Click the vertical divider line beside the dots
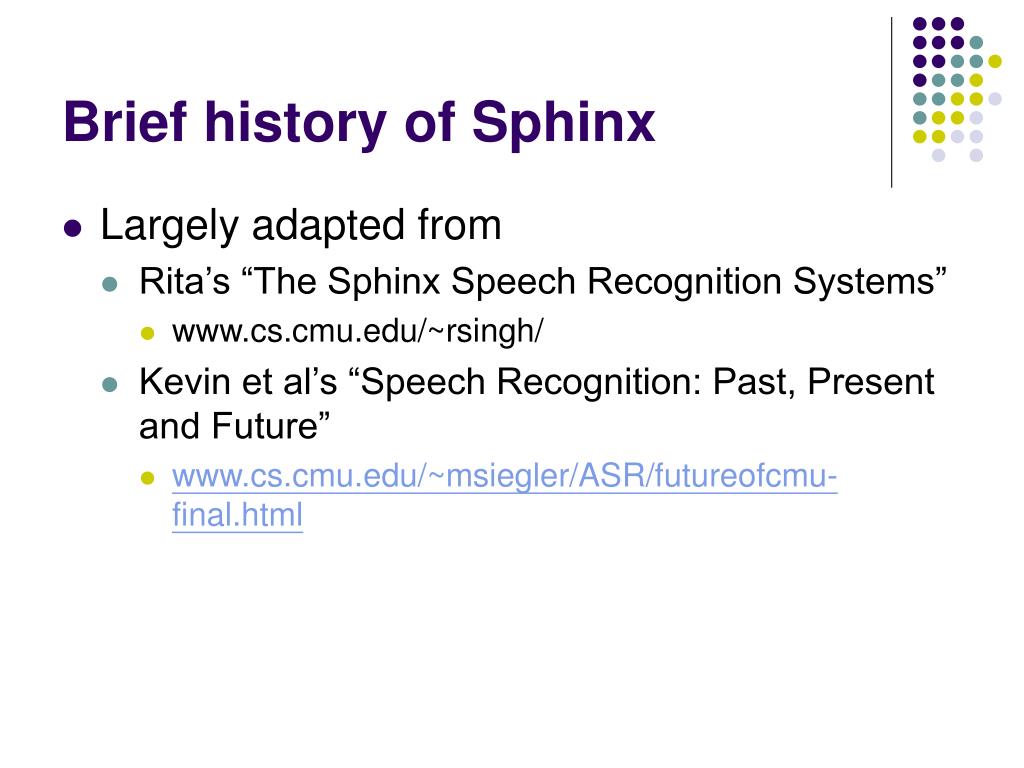Image resolution: width=1024 pixels, height=768 pixels. click(891, 103)
